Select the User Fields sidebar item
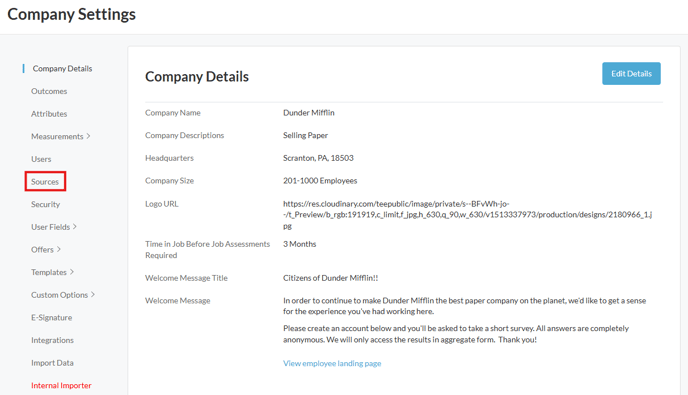 point(50,227)
